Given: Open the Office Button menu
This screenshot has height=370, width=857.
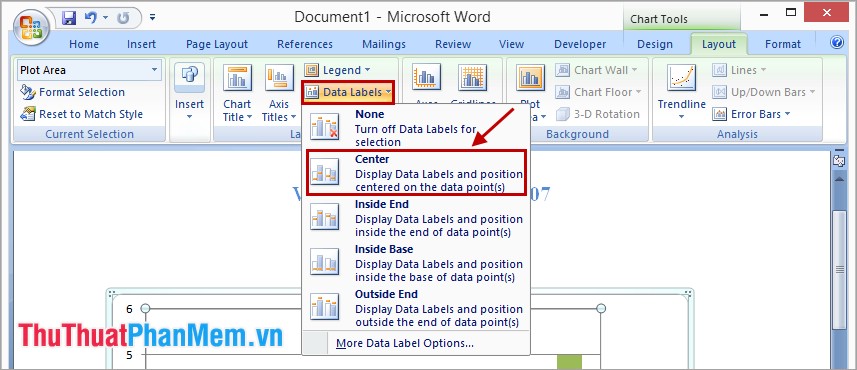Looking at the screenshot, I should click(32, 27).
